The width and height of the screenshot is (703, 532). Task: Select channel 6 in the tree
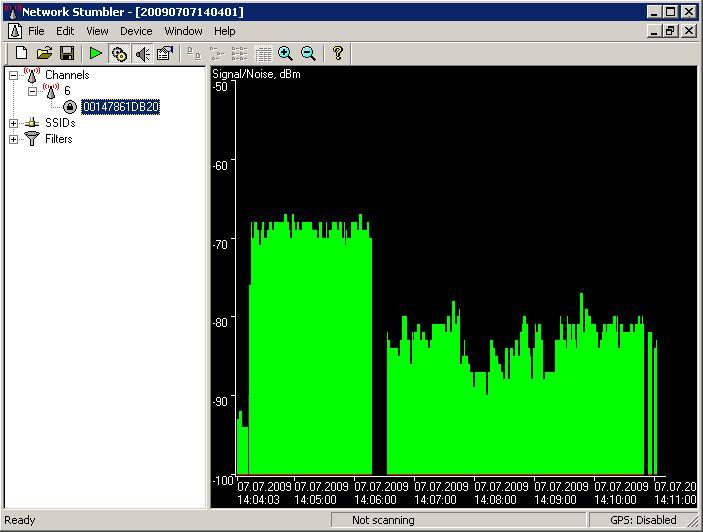(x=67, y=91)
